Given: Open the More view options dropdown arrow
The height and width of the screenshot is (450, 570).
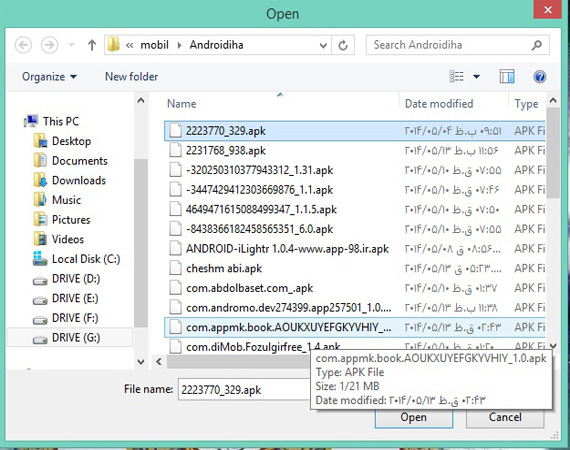Looking at the screenshot, I should (476, 77).
